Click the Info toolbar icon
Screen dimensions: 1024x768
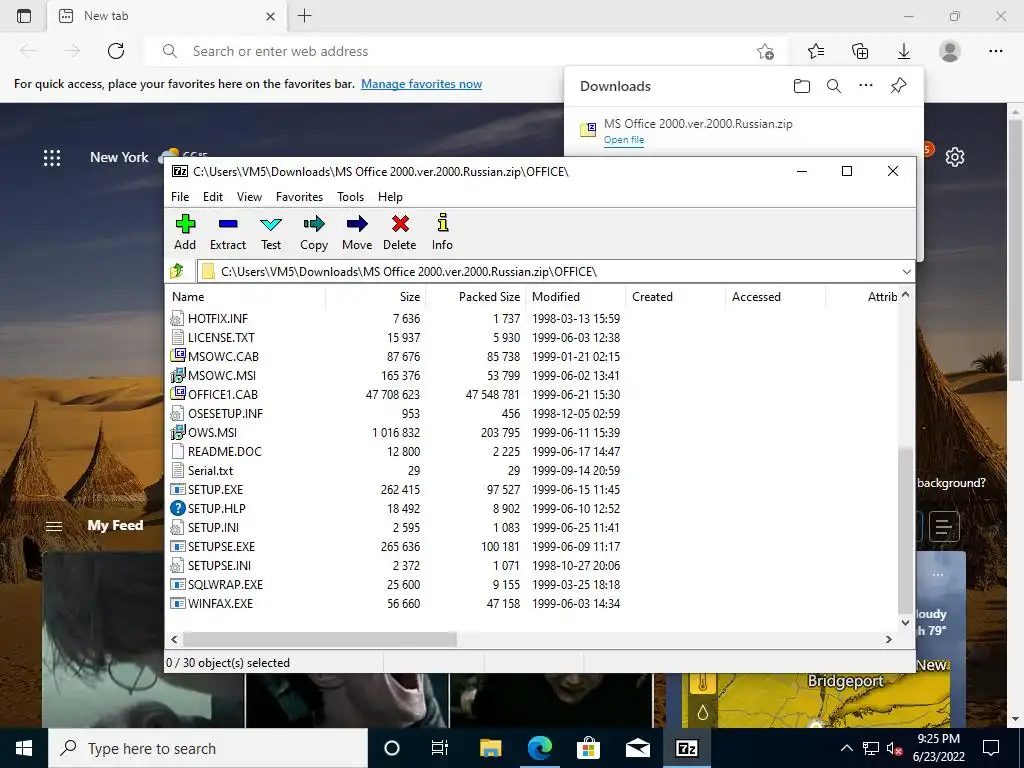point(442,232)
